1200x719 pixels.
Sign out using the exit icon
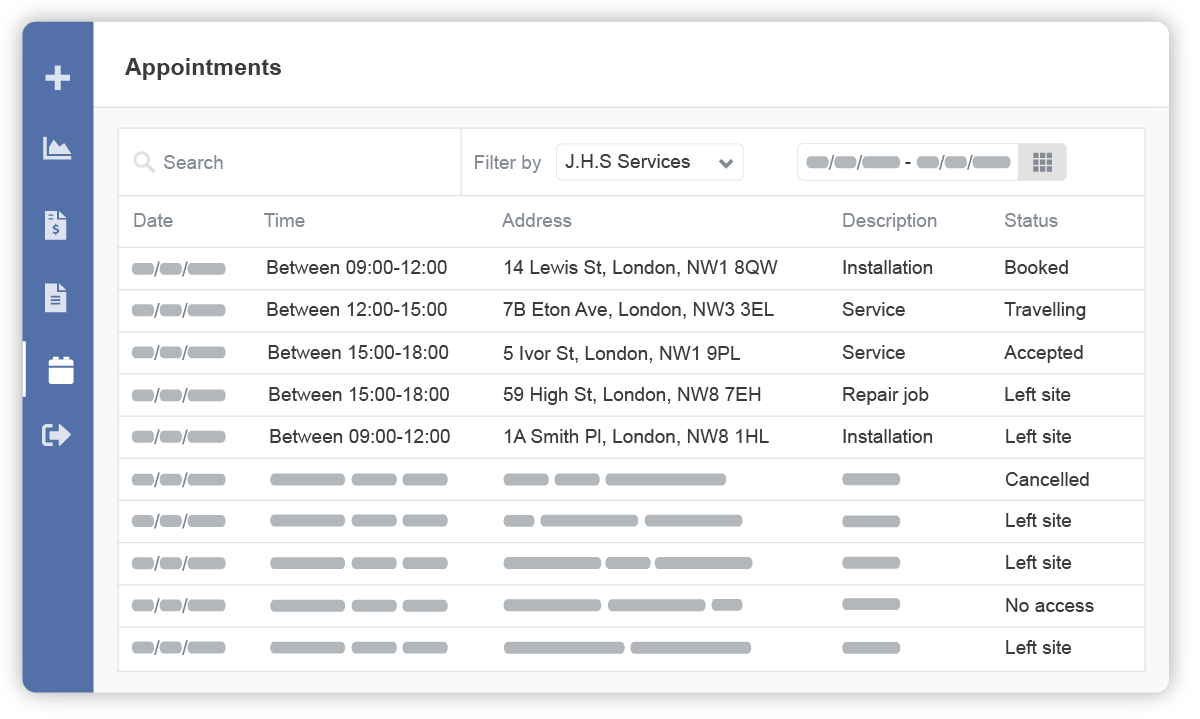coord(58,434)
